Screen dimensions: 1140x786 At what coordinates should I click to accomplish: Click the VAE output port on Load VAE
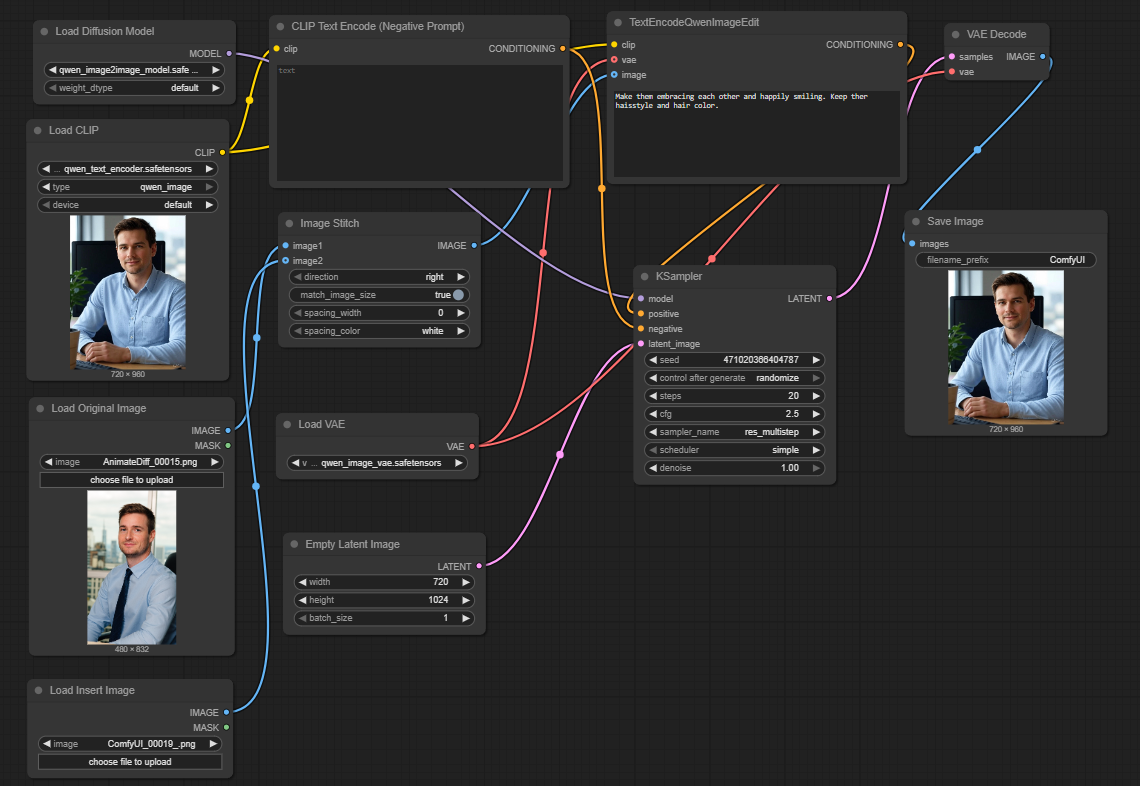click(x=472, y=447)
